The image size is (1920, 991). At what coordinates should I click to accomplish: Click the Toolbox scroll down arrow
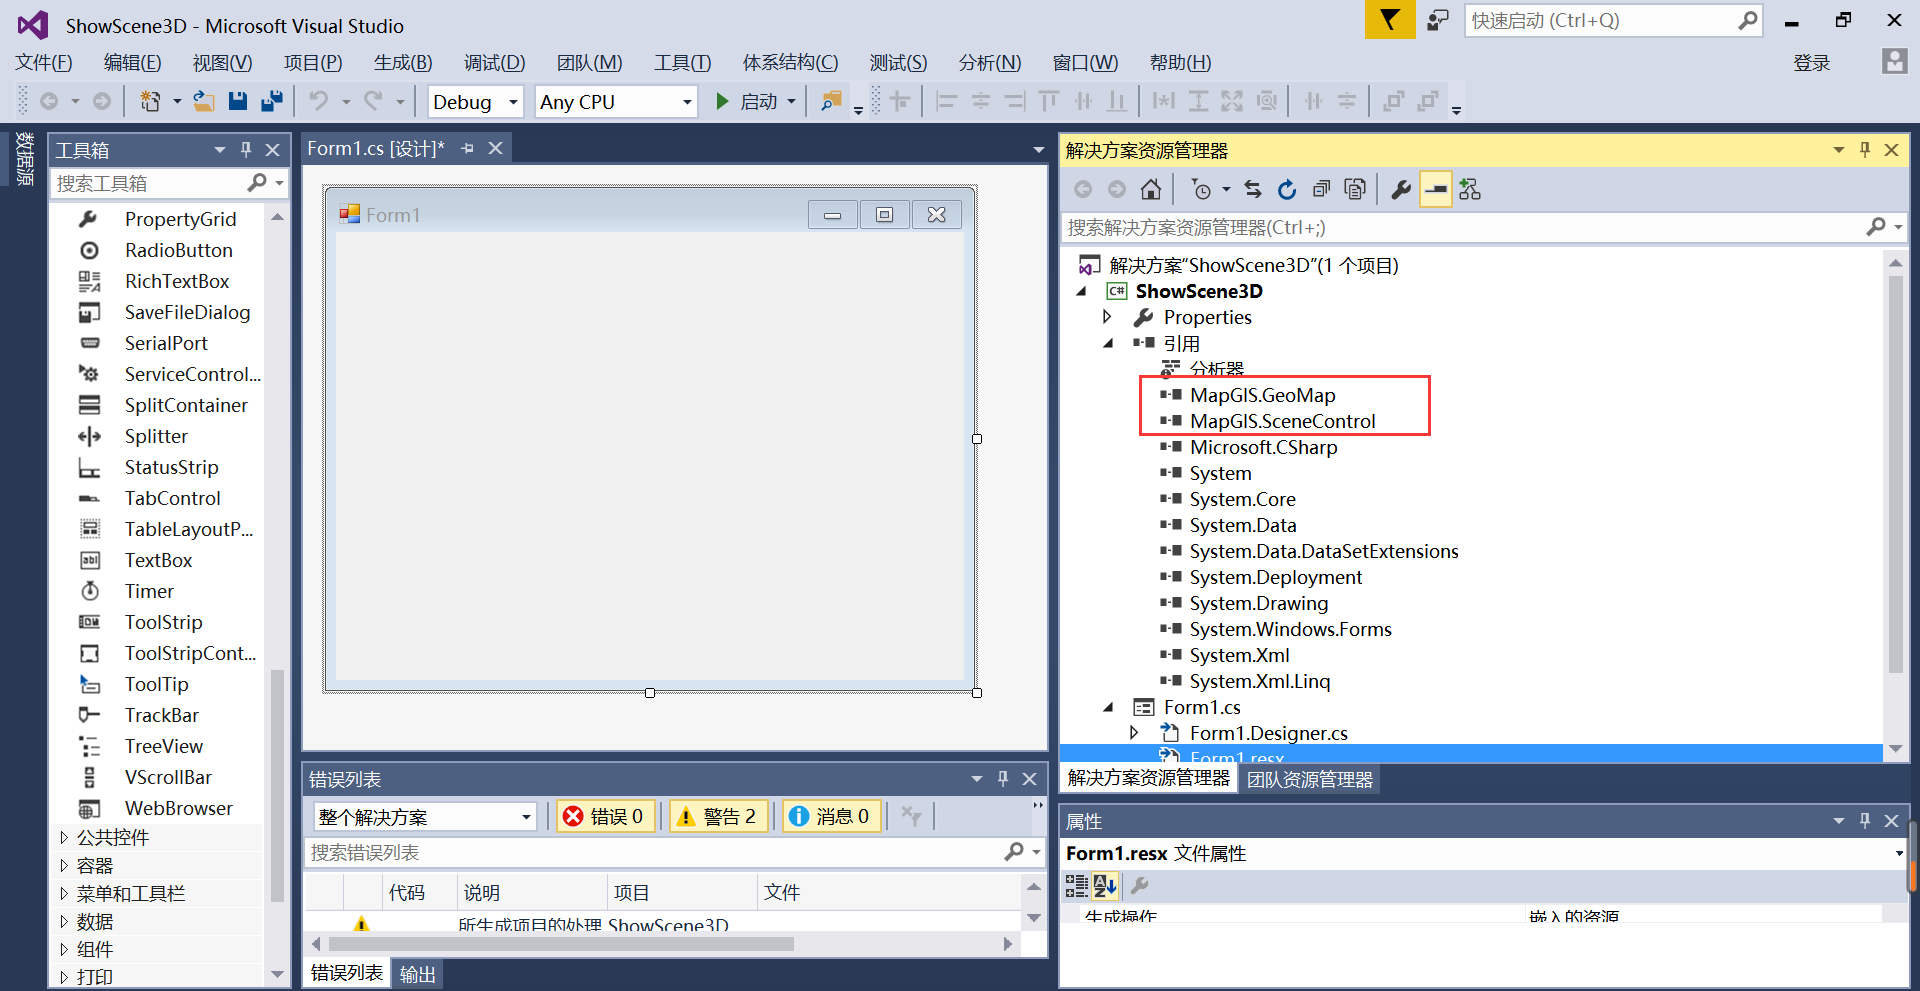point(278,974)
